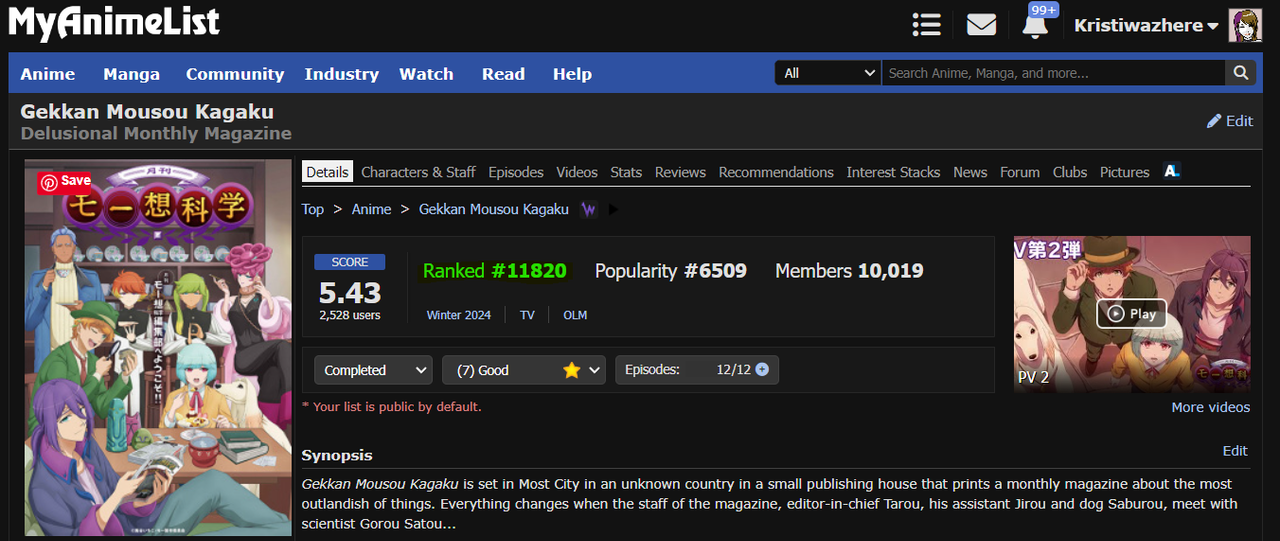Open the Community menu
1280x541 pixels.
pos(235,74)
